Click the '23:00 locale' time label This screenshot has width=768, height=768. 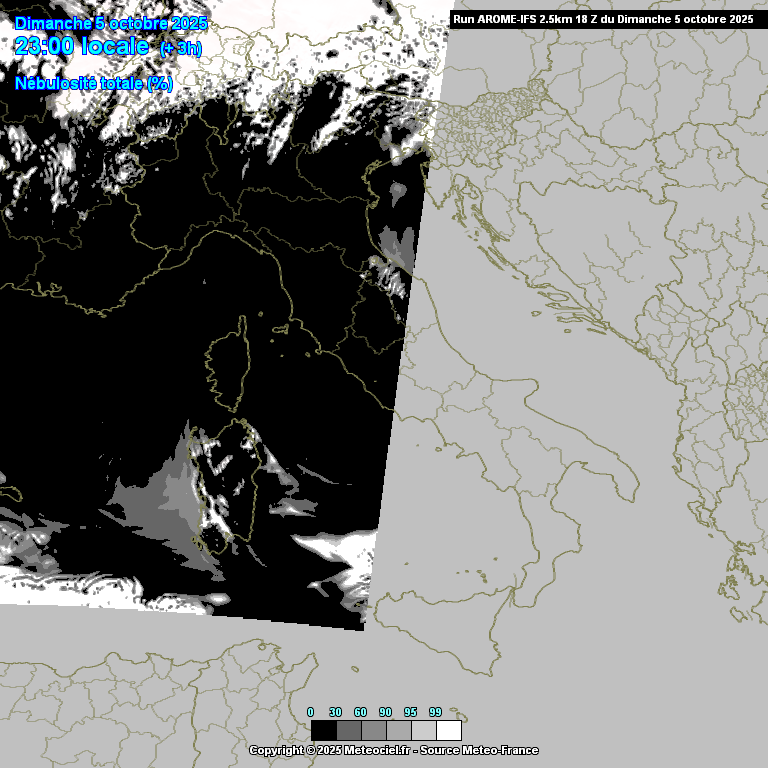point(82,46)
